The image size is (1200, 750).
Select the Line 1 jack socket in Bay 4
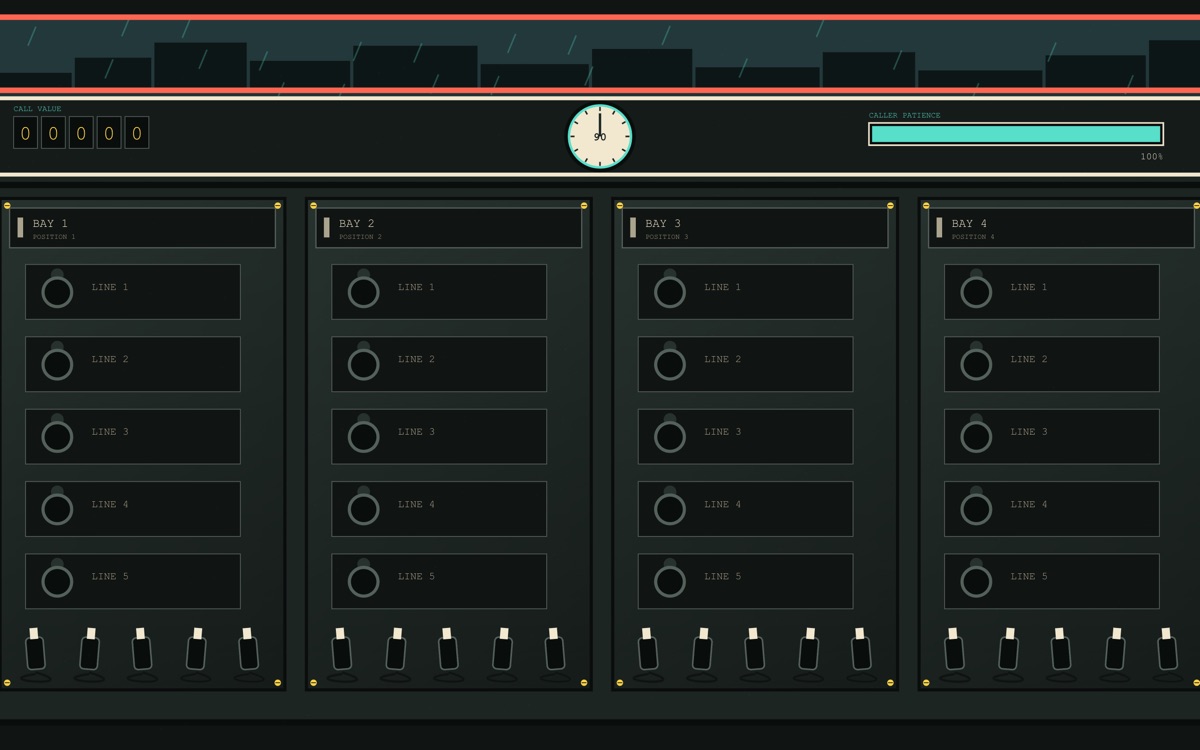[976, 292]
